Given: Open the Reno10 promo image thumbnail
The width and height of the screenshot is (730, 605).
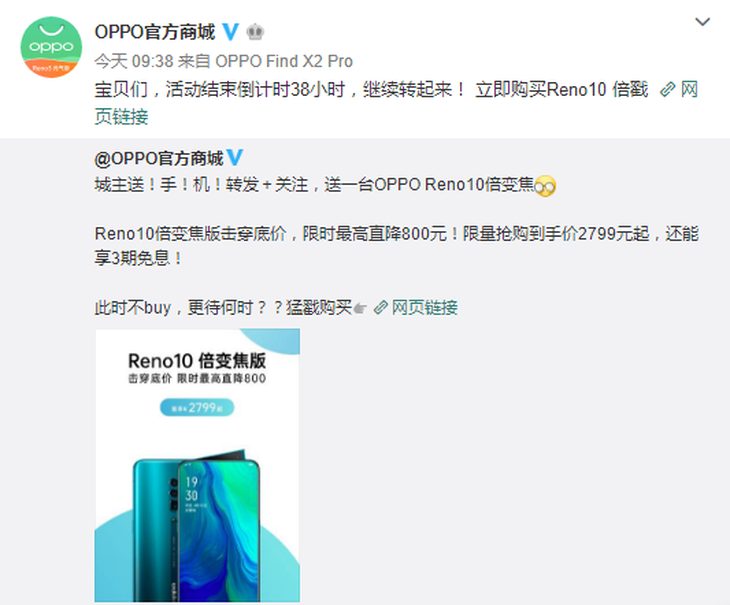Looking at the screenshot, I should pyautogui.click(x=197, y=465).
